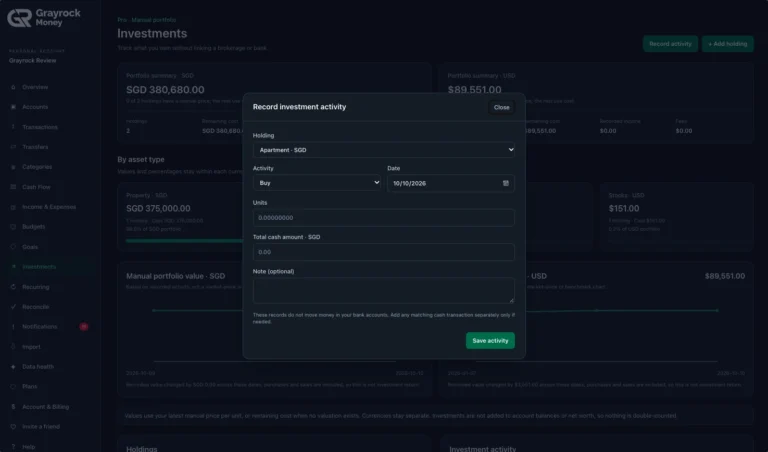
Task: Click the Goals sidebar icon
Action: [x=13, y=247]
